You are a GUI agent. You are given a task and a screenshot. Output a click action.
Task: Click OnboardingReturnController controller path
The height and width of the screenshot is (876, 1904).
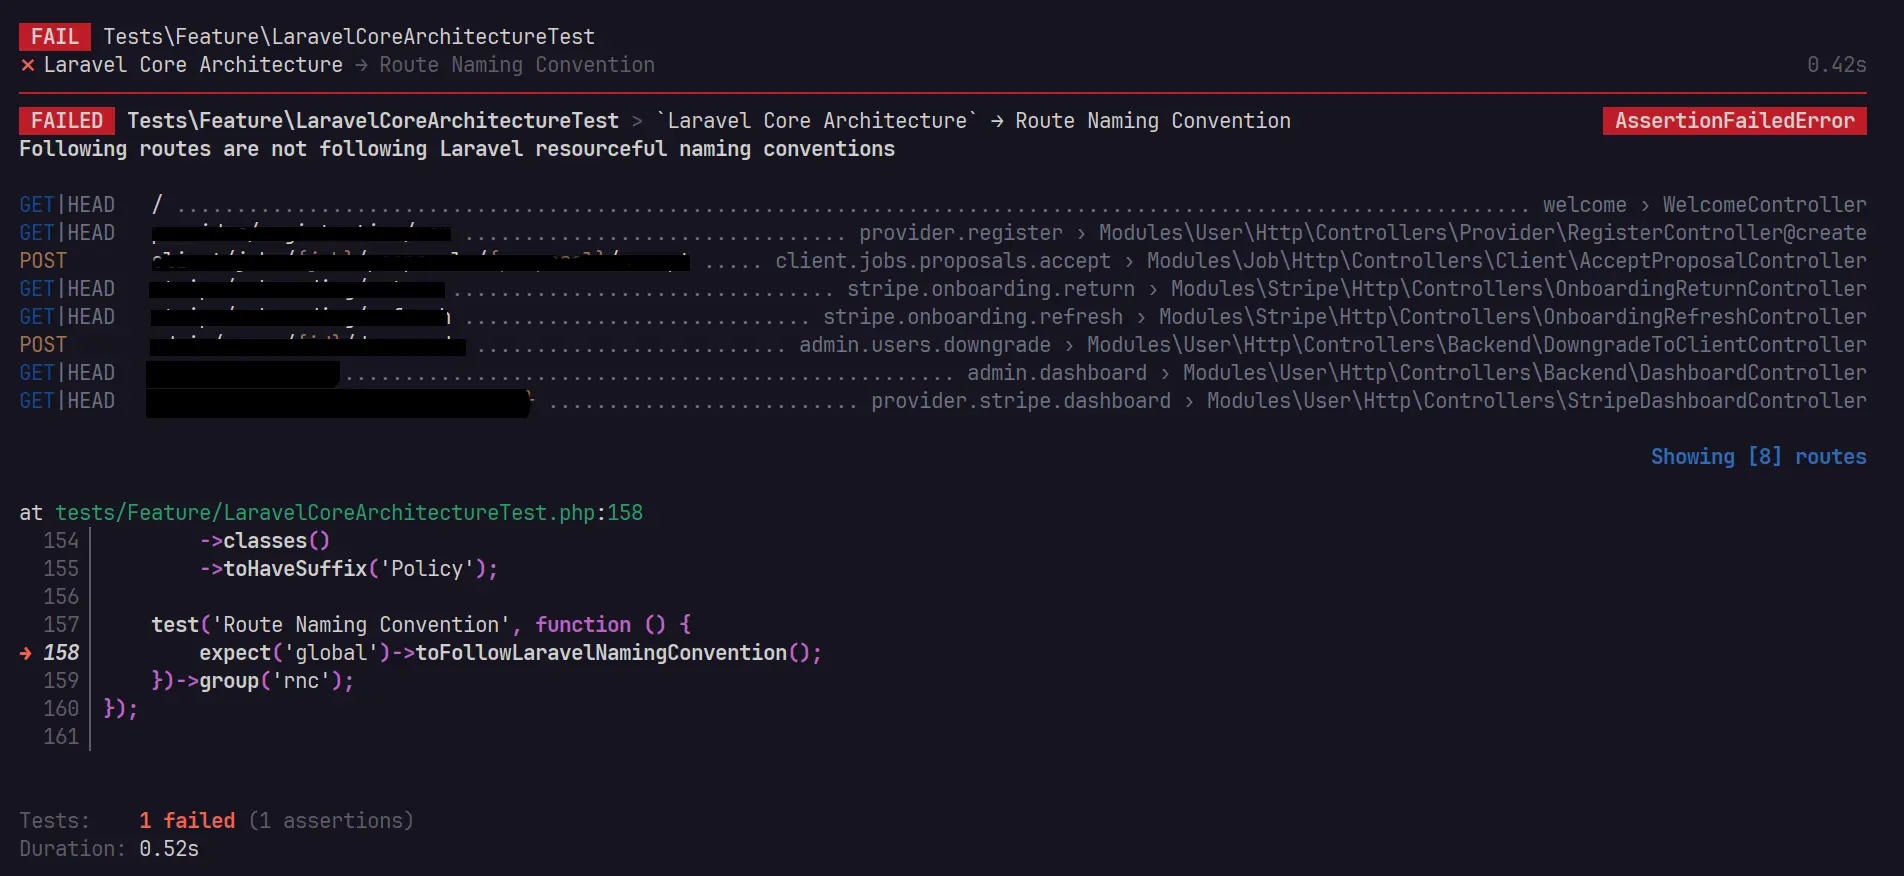pos(1519,289)
